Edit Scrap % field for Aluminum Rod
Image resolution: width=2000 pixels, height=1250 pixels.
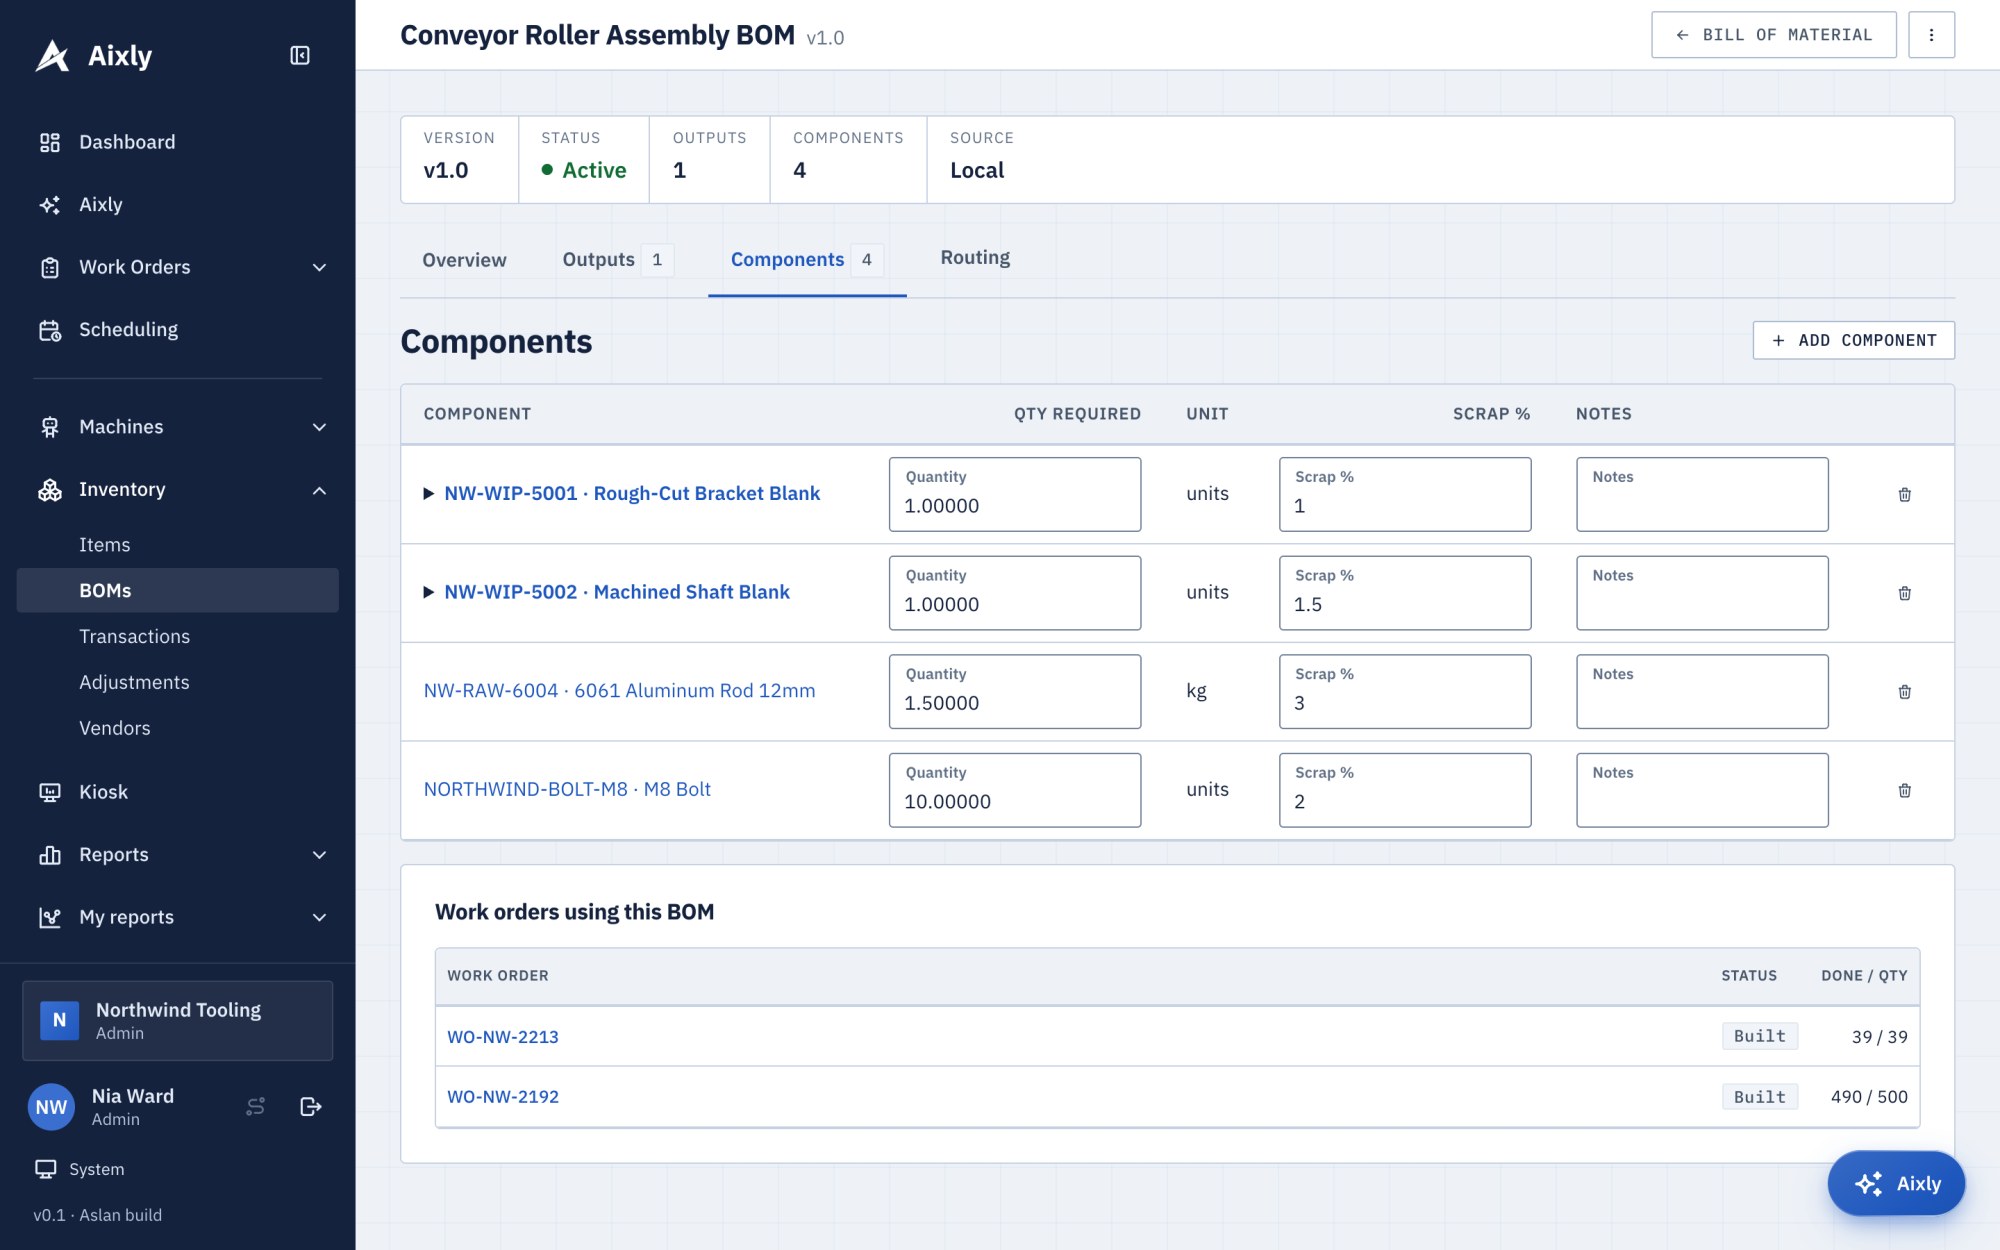1405,692
